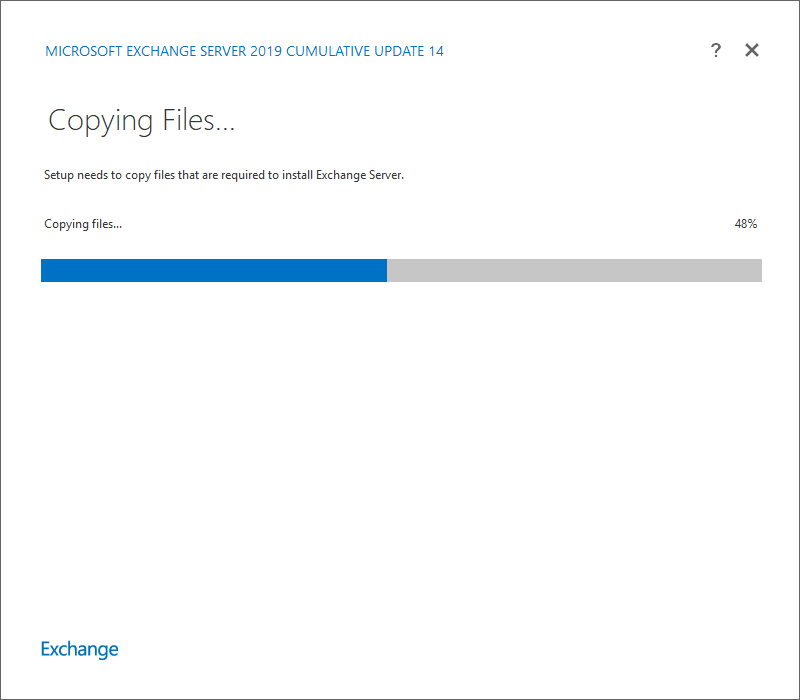800x700 pixels.
Task: Click the 48% progress percentage label
Action: 745,224
